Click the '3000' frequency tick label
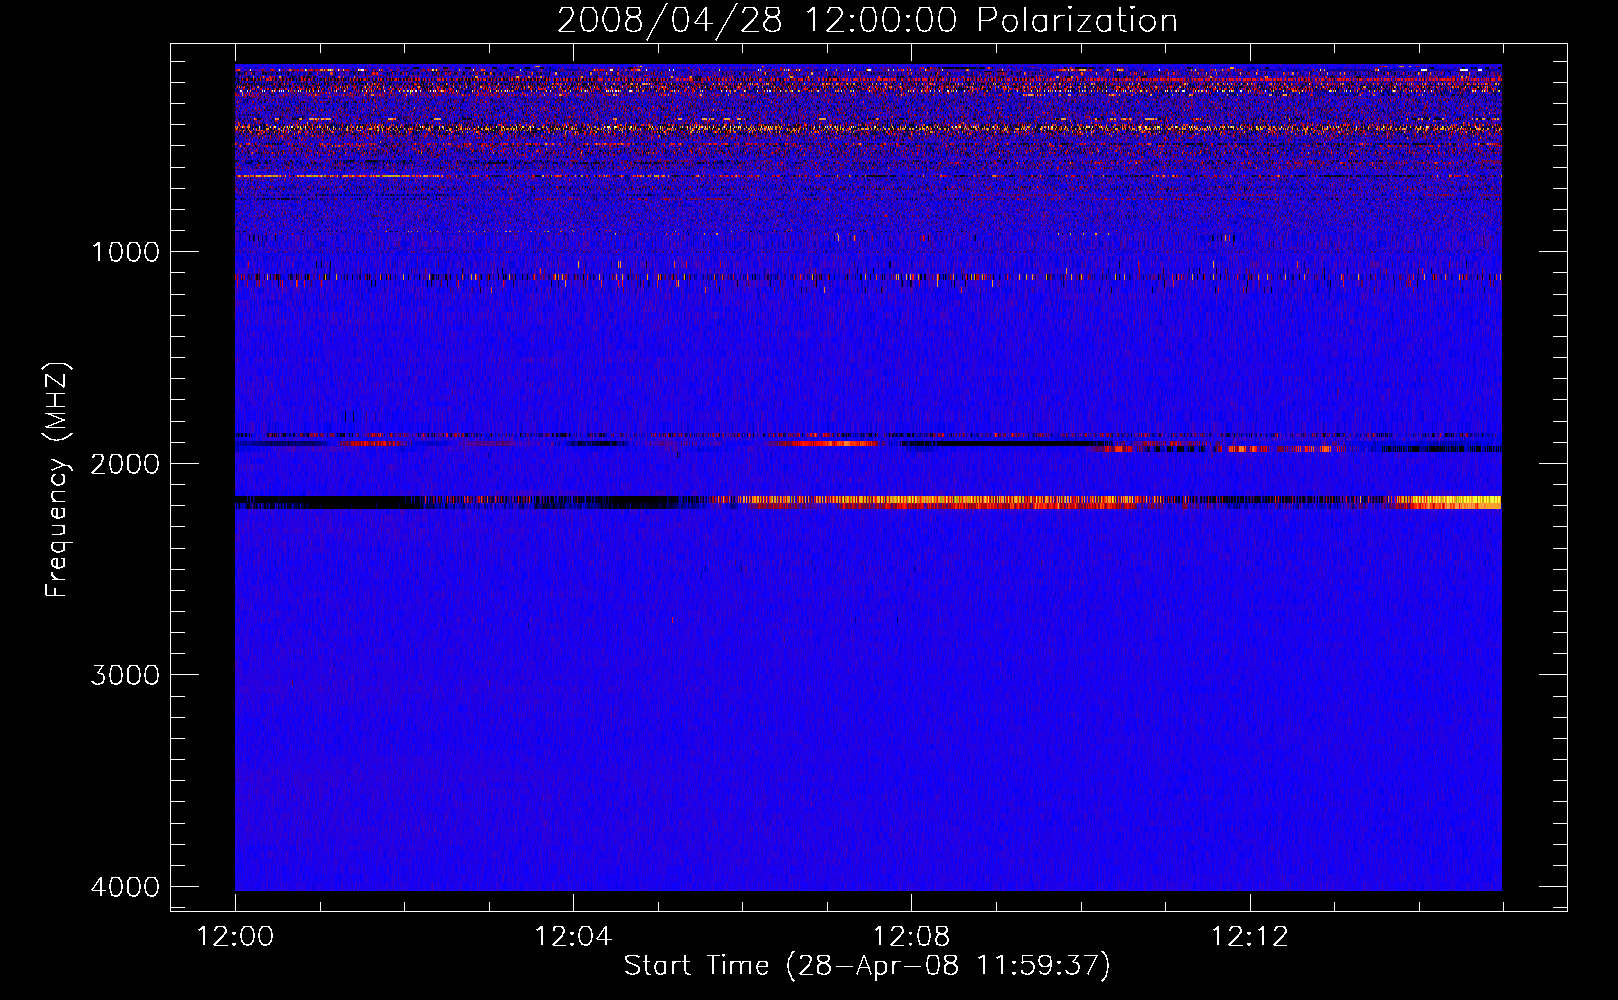Viewport: 1618px width, 1000px height. point(125,675)
